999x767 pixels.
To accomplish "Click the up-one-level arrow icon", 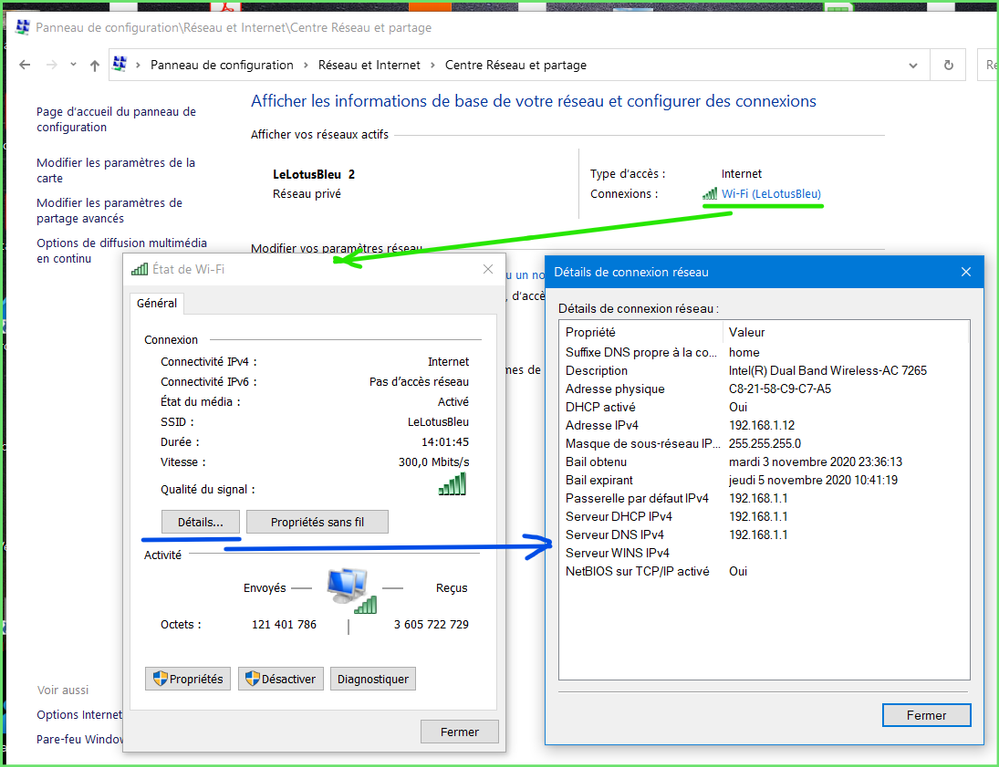I will [94, 65].
